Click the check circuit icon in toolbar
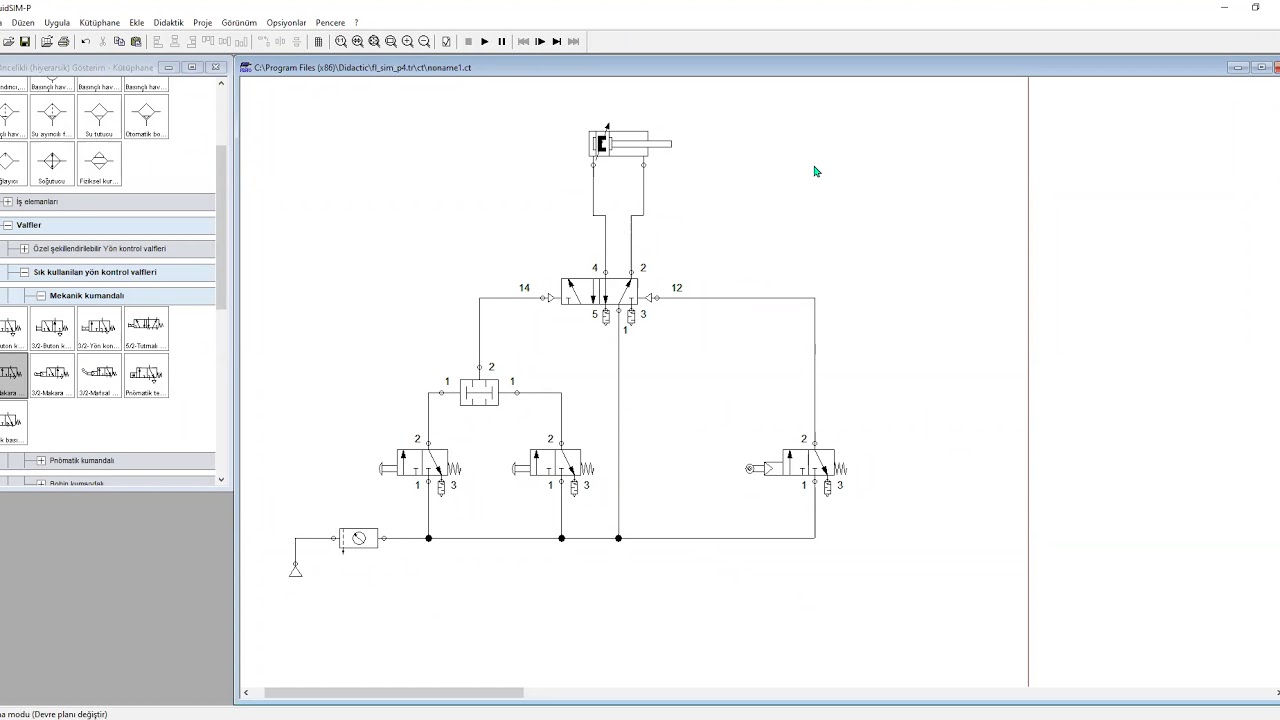 pyautogui.click(x=446, y=42)
